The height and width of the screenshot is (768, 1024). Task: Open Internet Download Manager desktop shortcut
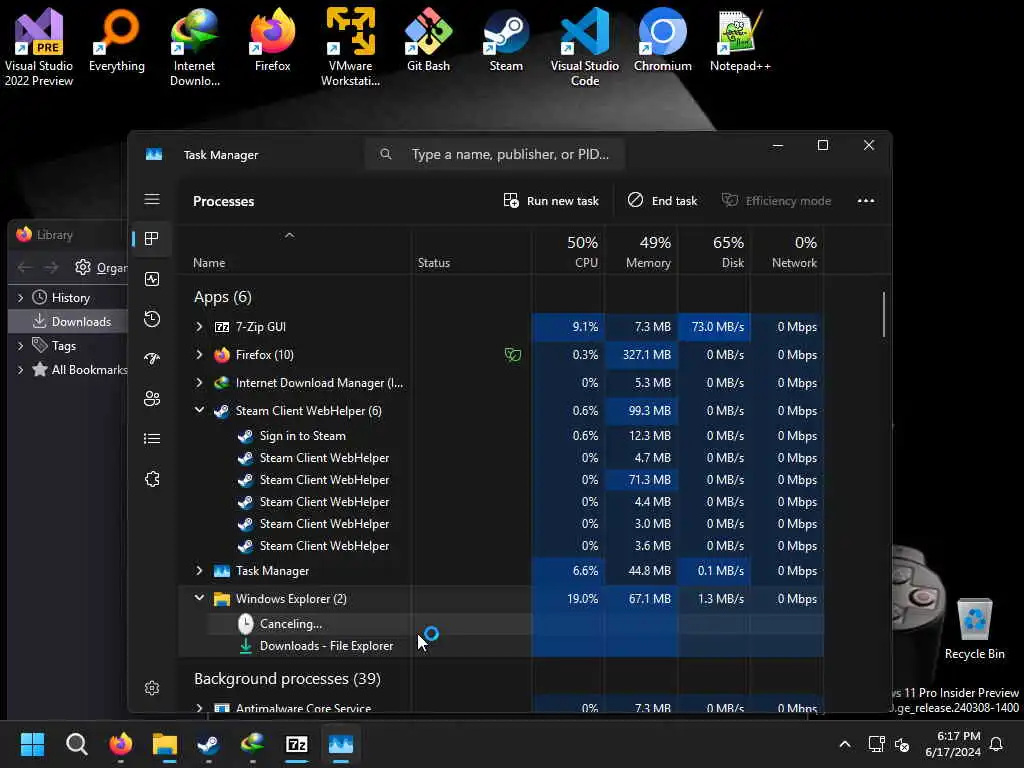(194, 47)
